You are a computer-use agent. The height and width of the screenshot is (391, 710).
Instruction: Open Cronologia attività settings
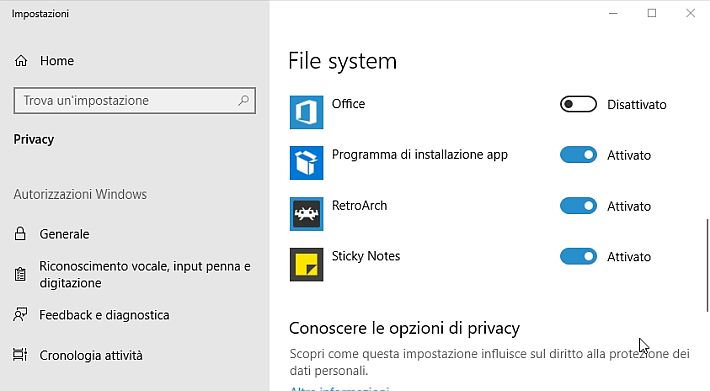point(91,355)
